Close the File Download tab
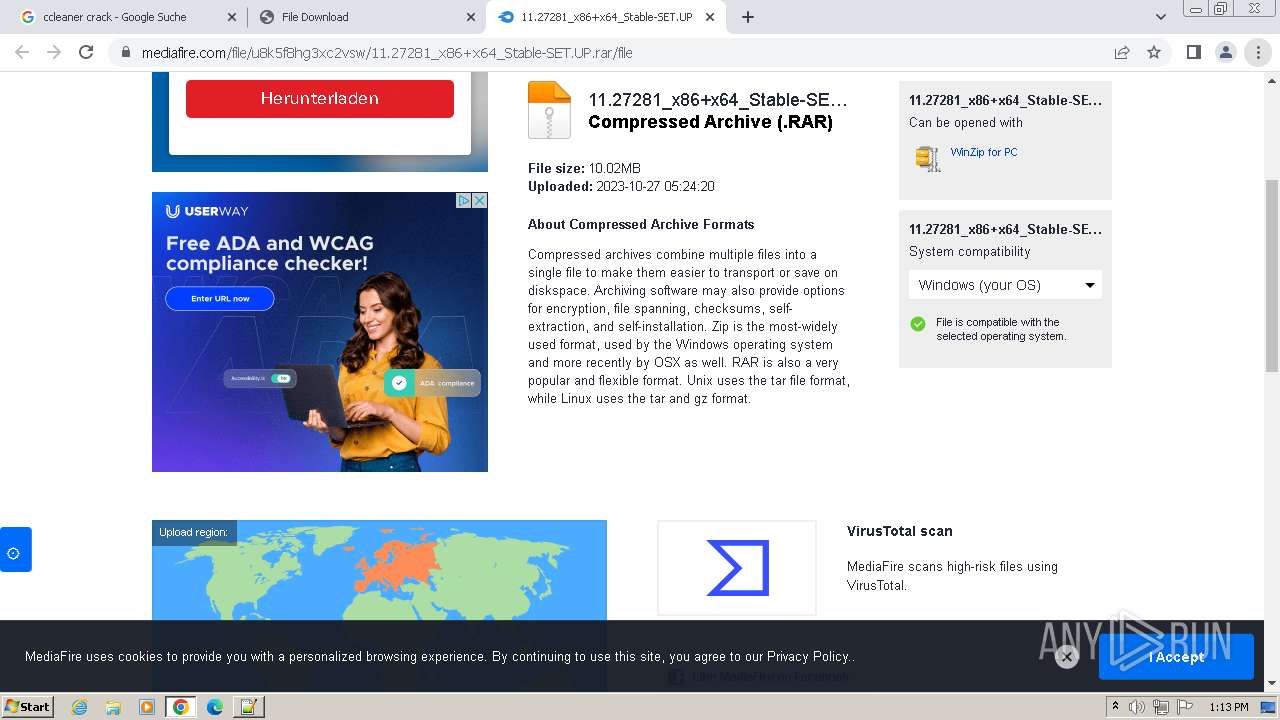The width and height of the screenshot is (1280, 720). (x=471, y=17)
